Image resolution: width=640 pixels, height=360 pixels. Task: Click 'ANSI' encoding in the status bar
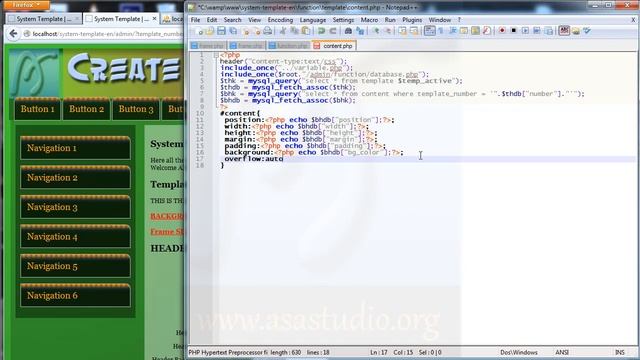tap(562, 352)
